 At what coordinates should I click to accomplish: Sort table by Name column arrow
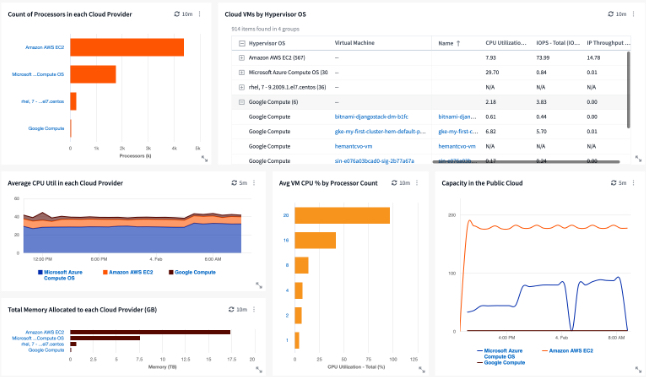click(458, 43)
